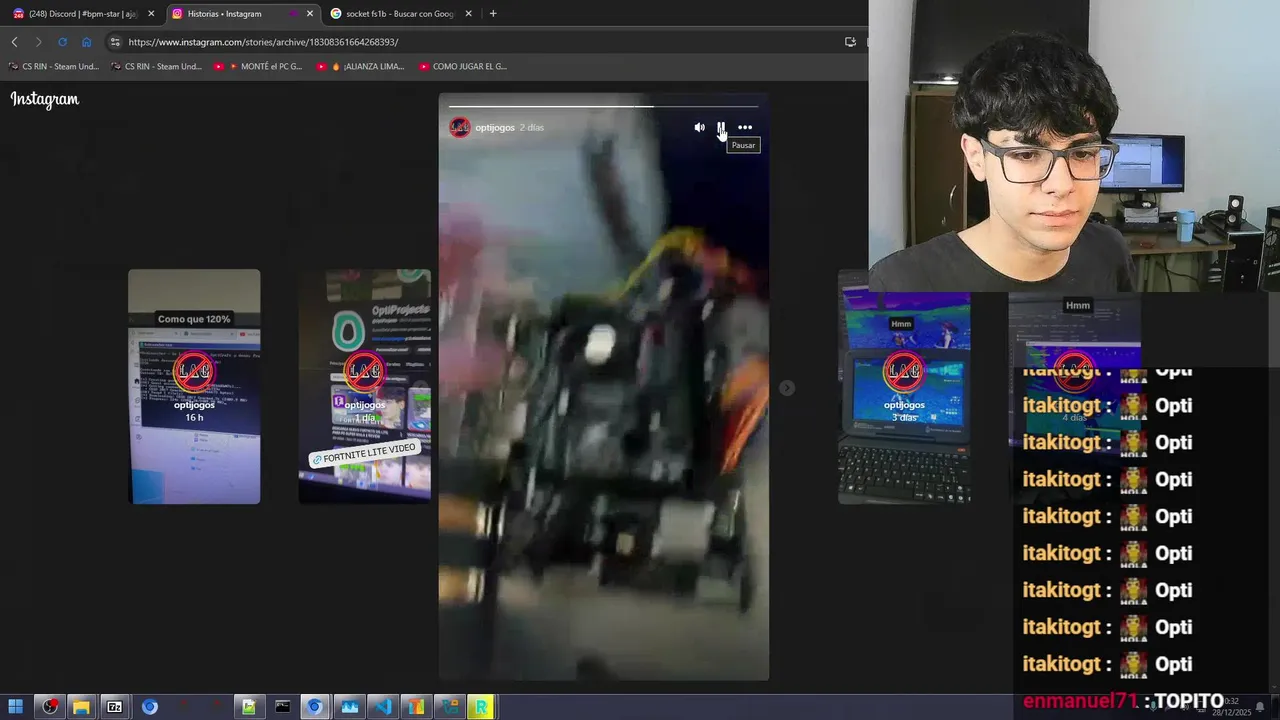Open Visual Studio Code from taskbar
Screen dimensions: 1280x720
383,707
